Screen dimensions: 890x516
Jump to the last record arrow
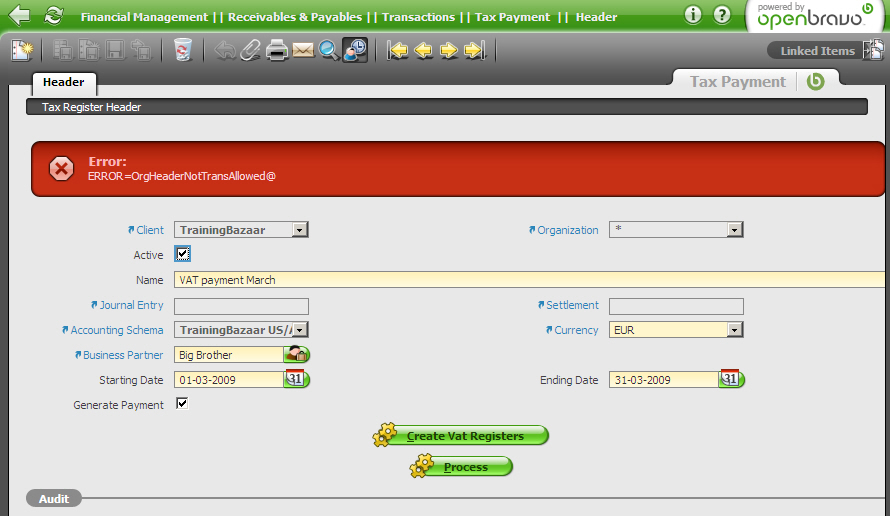pos(475,51)
